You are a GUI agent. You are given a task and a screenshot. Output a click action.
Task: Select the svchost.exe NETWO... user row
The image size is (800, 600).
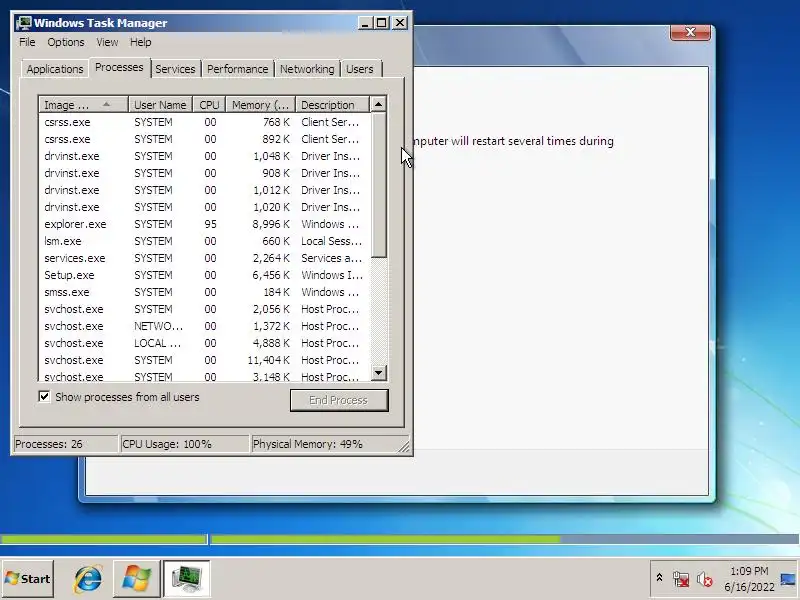[x=204, y=326]
